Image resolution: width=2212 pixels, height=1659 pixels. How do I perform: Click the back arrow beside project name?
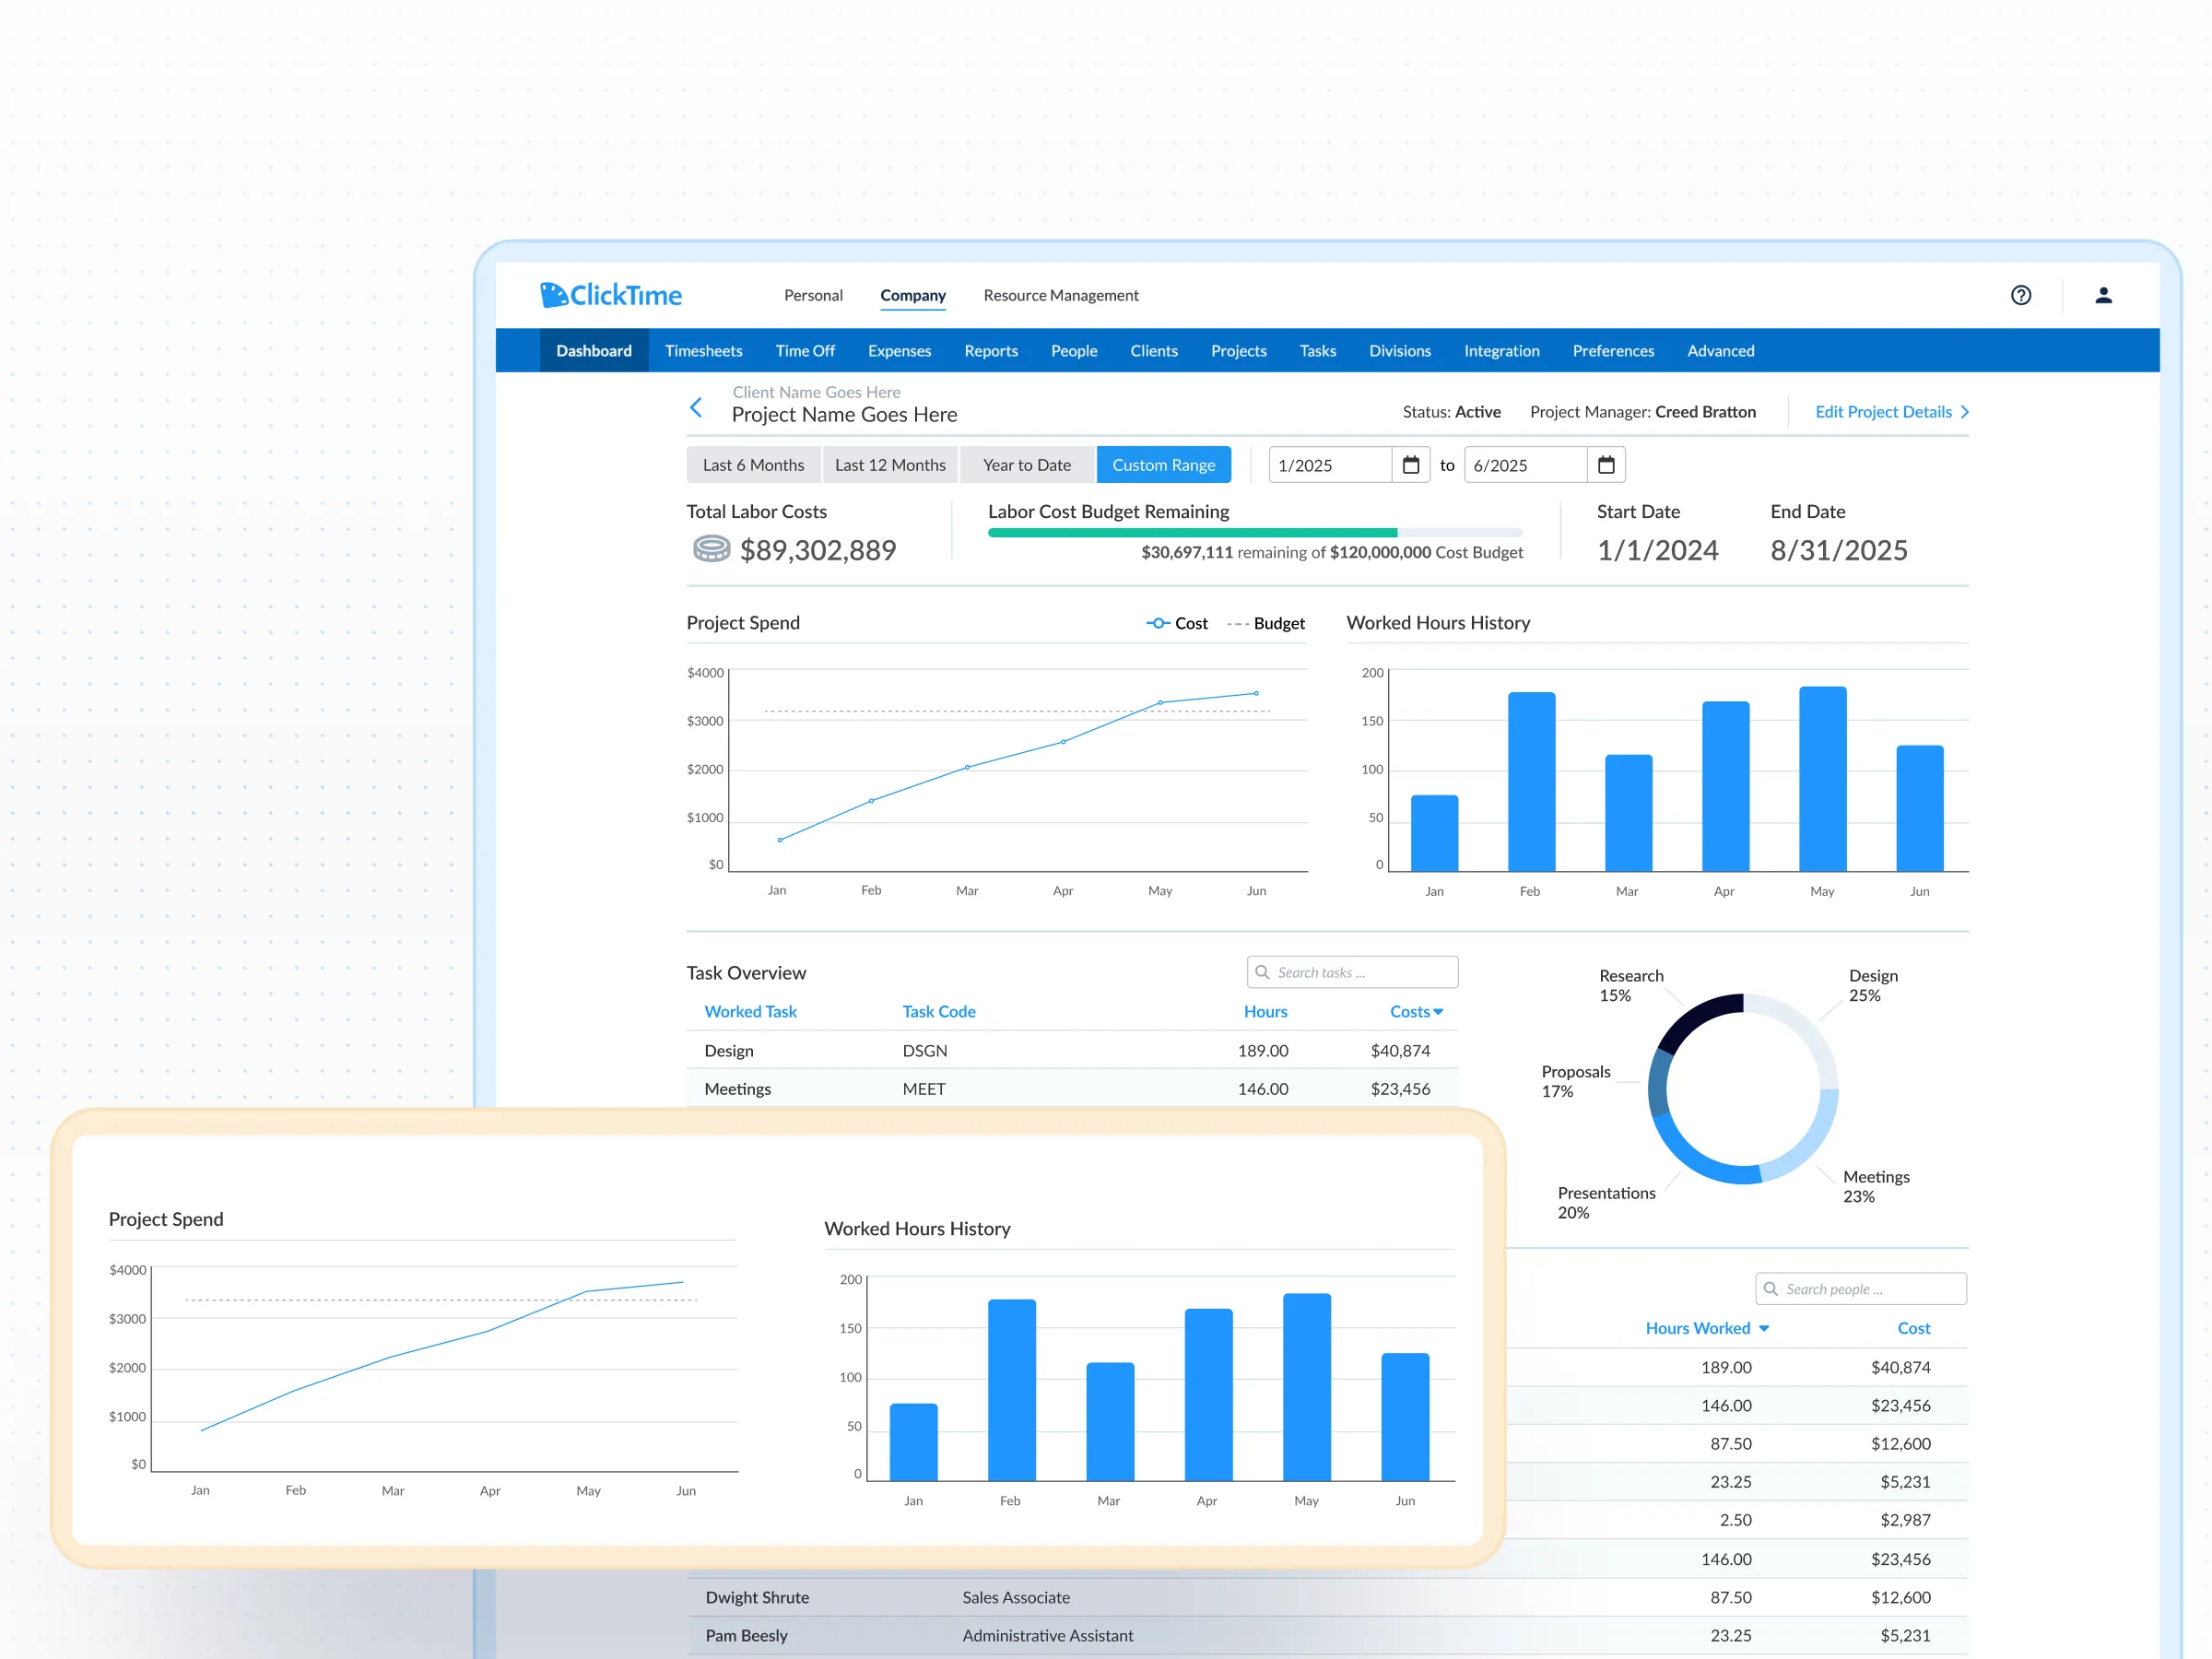point(696,407)
